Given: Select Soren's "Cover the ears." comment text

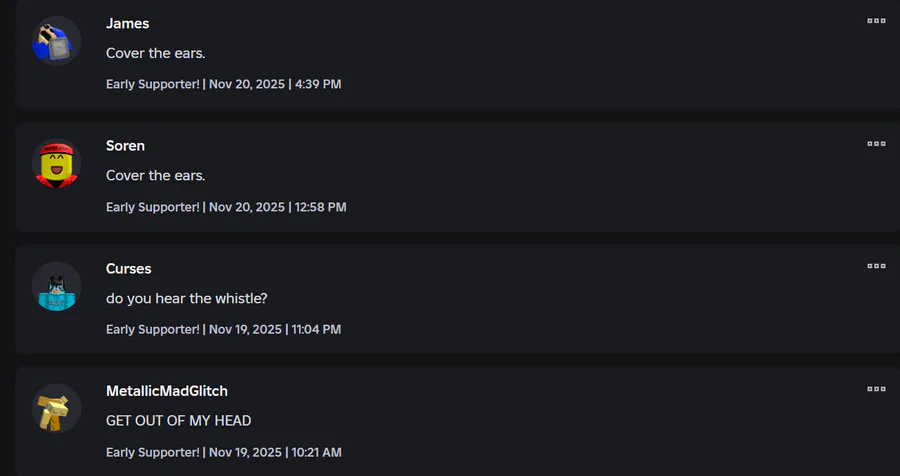Looking at the screenshot, I should [x=156, y=176].
